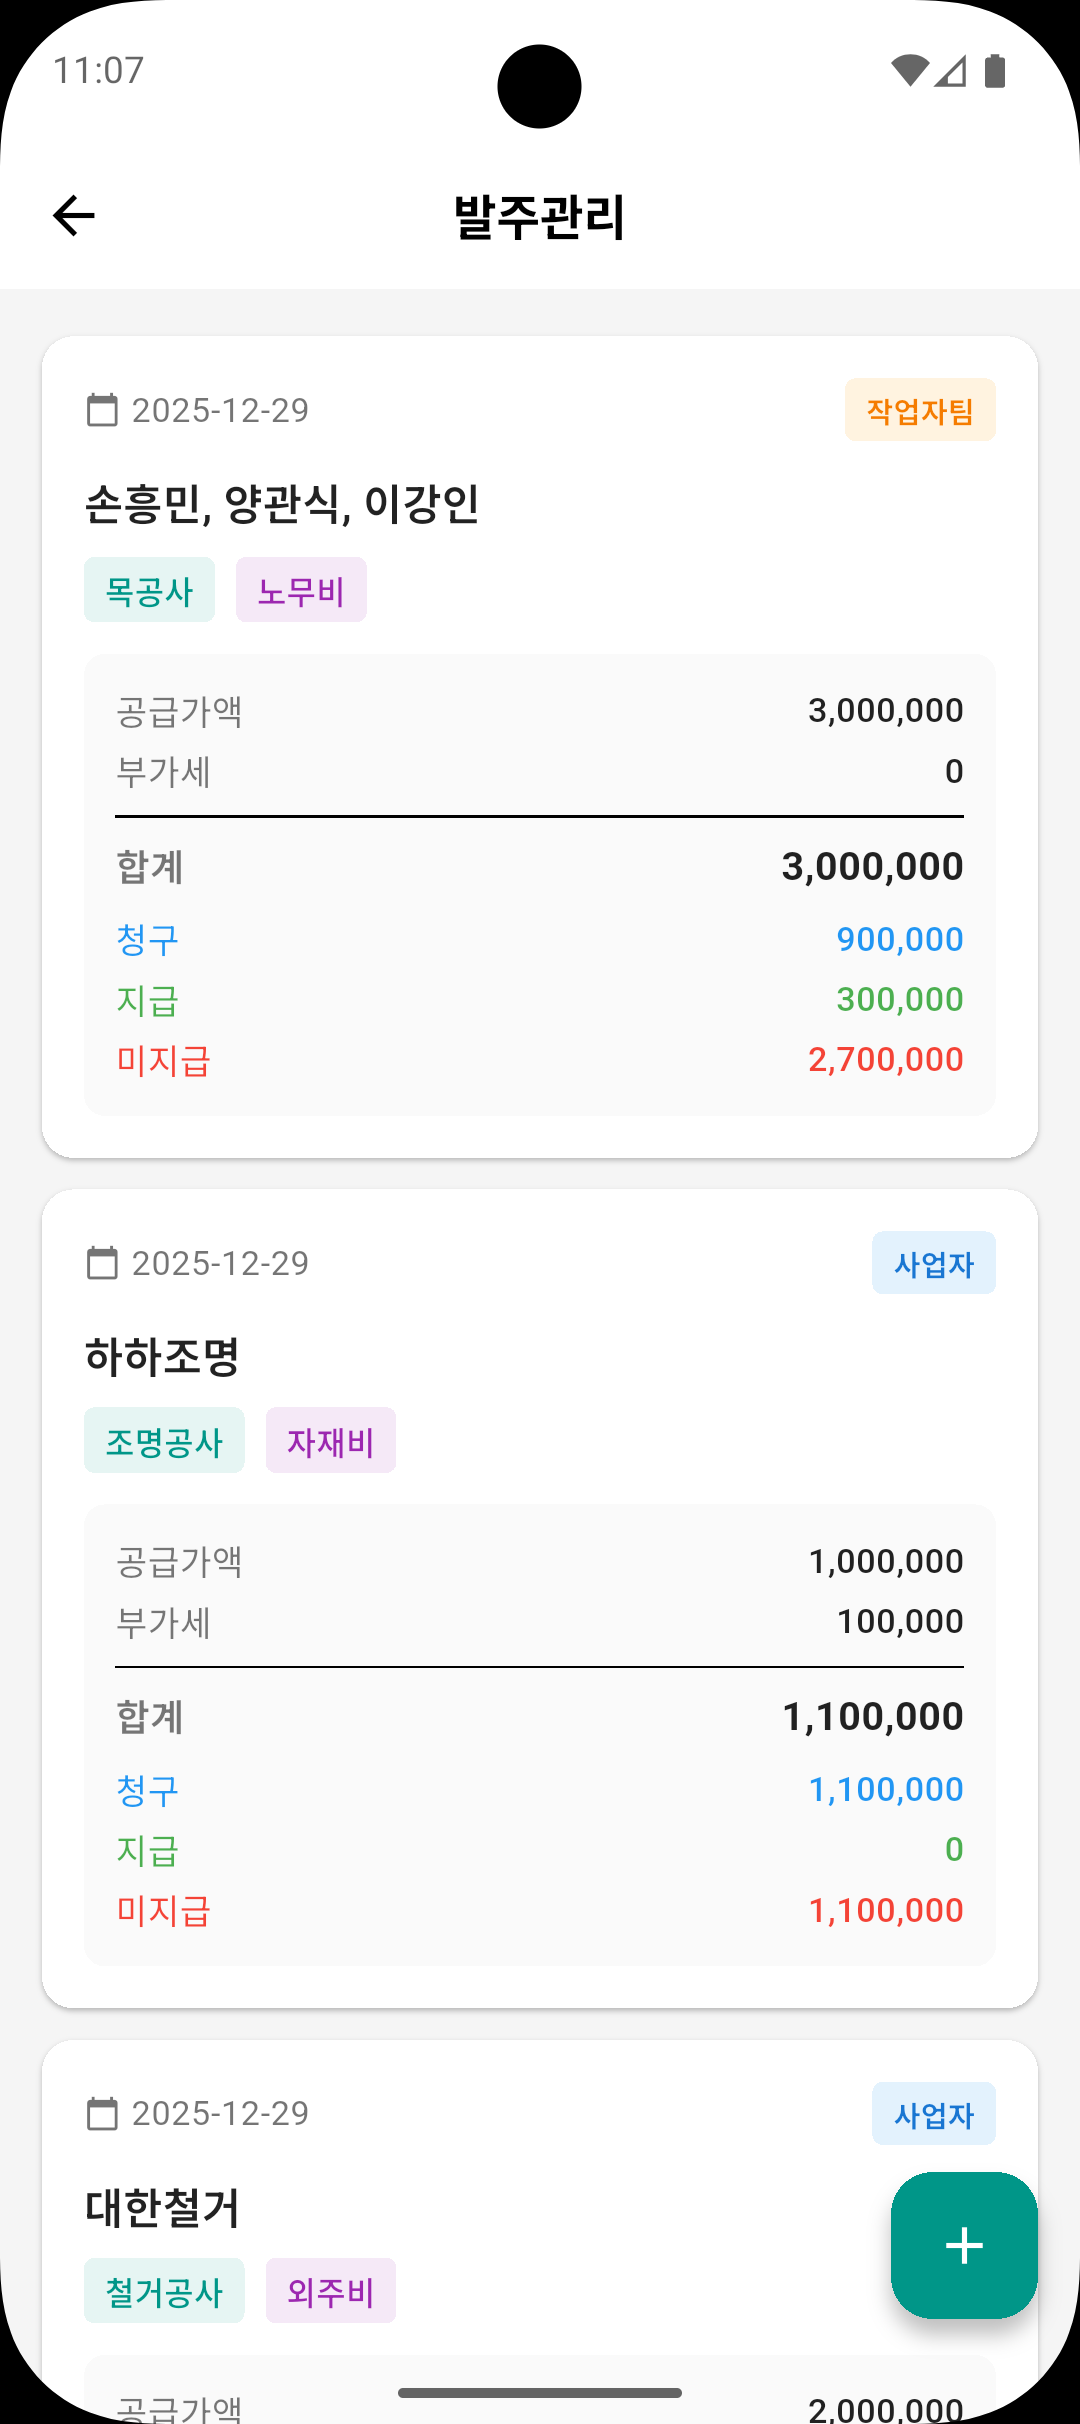This screenshot has width=1080, height=2424.
Task: Tap calendar icon on 손흥민 order card
Action: 102,410
